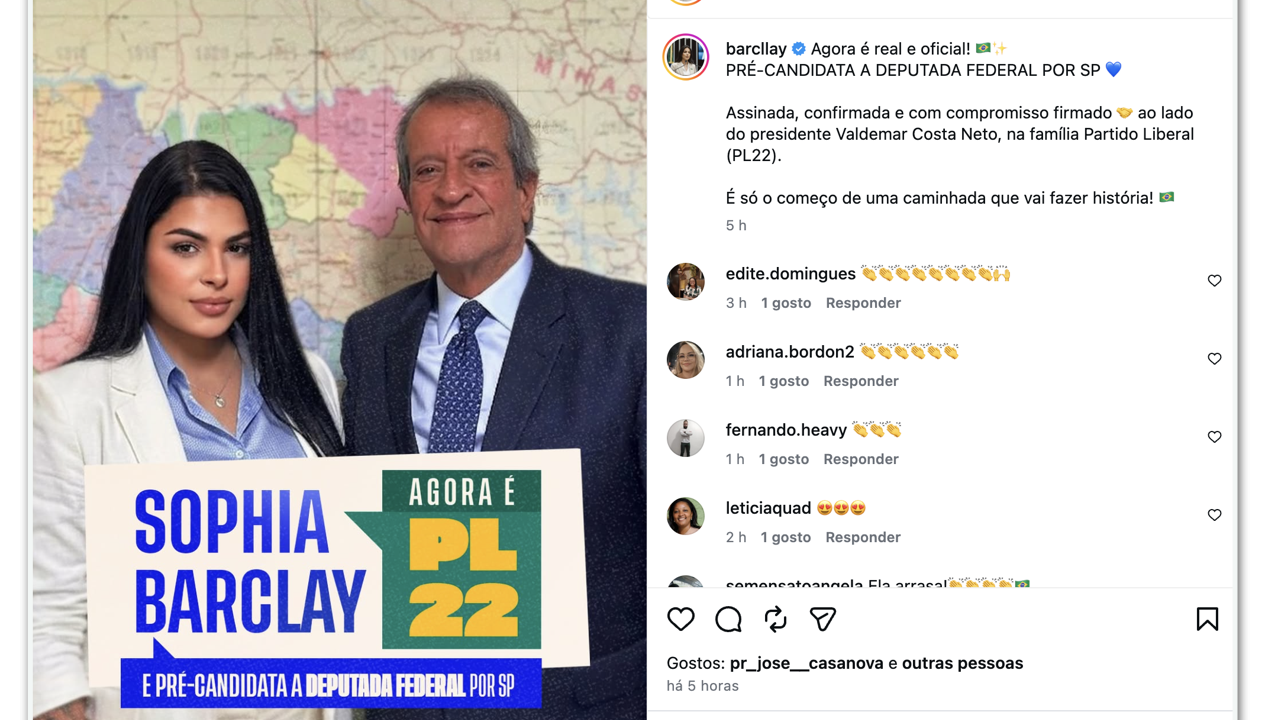Share the post via paper plane icon

click(823, 619)
